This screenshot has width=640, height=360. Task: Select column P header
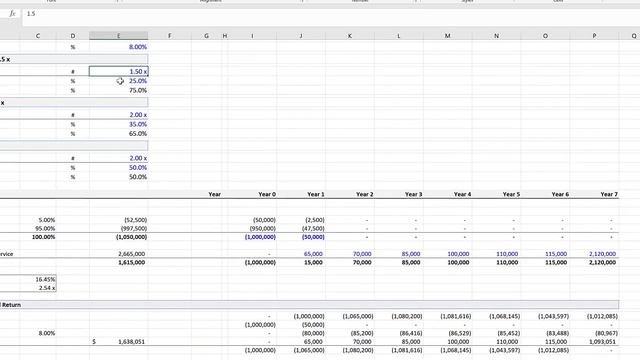point(594,36)
